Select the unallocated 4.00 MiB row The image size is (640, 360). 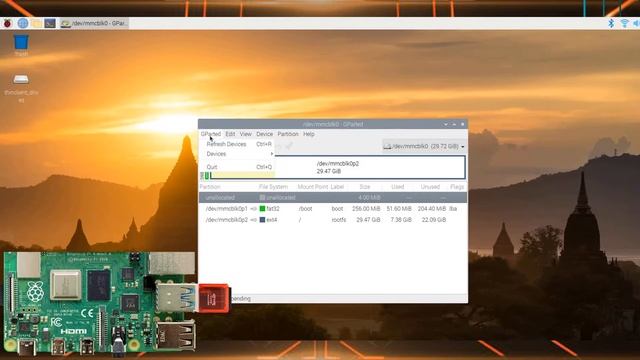pyautogui.click(x=333, y=198)
